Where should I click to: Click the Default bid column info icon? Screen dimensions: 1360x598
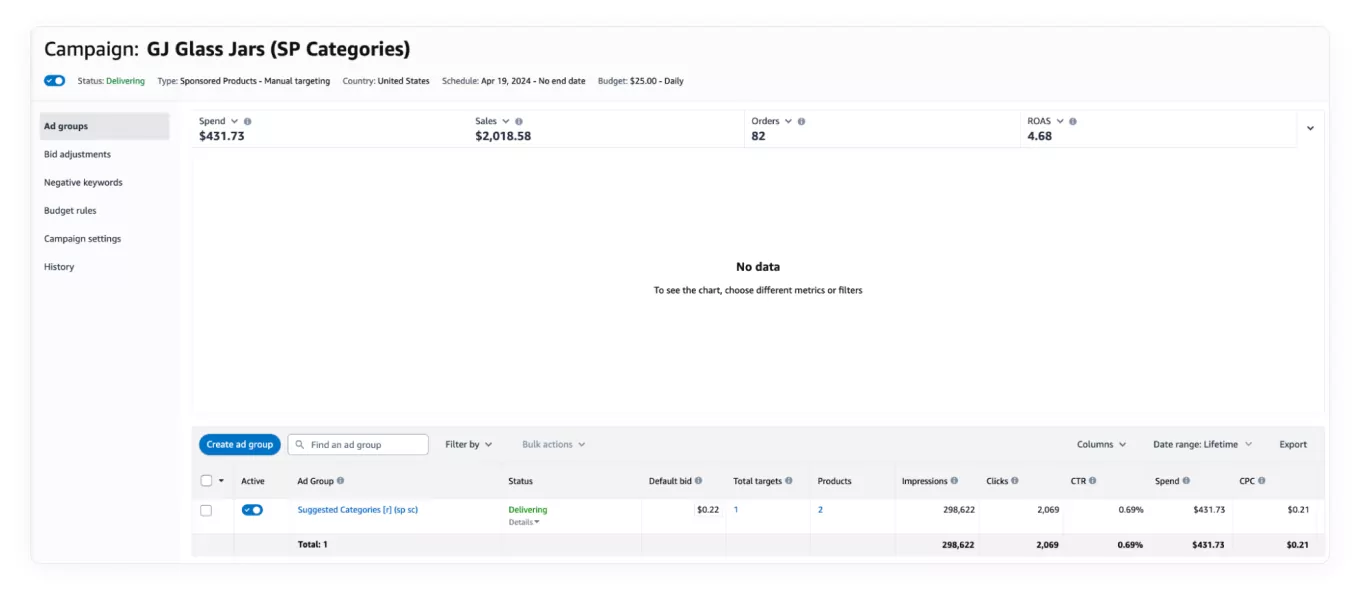tap(698, 481)
